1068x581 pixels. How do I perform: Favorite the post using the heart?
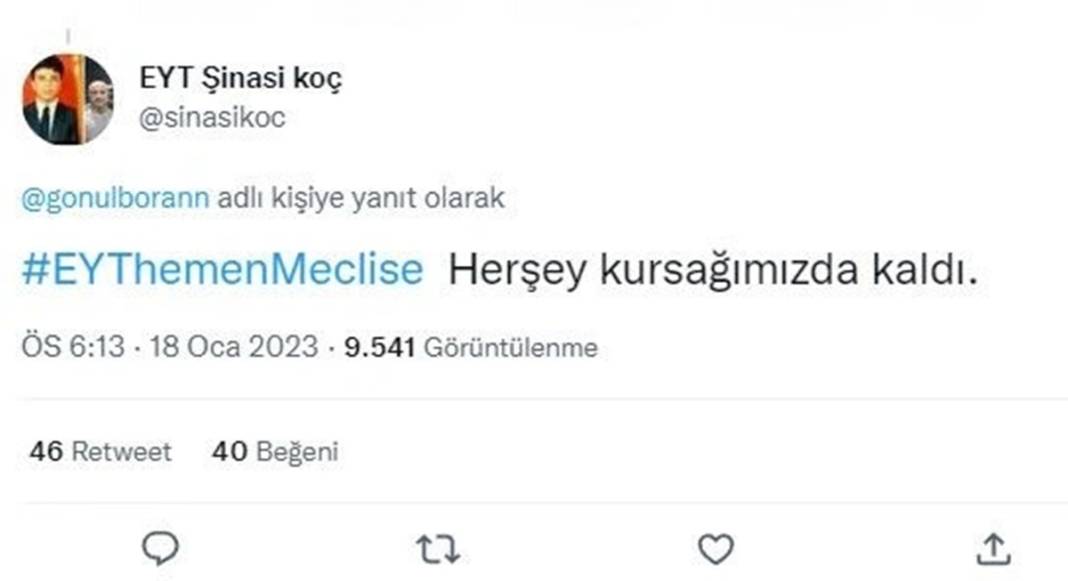pos(714,547)
